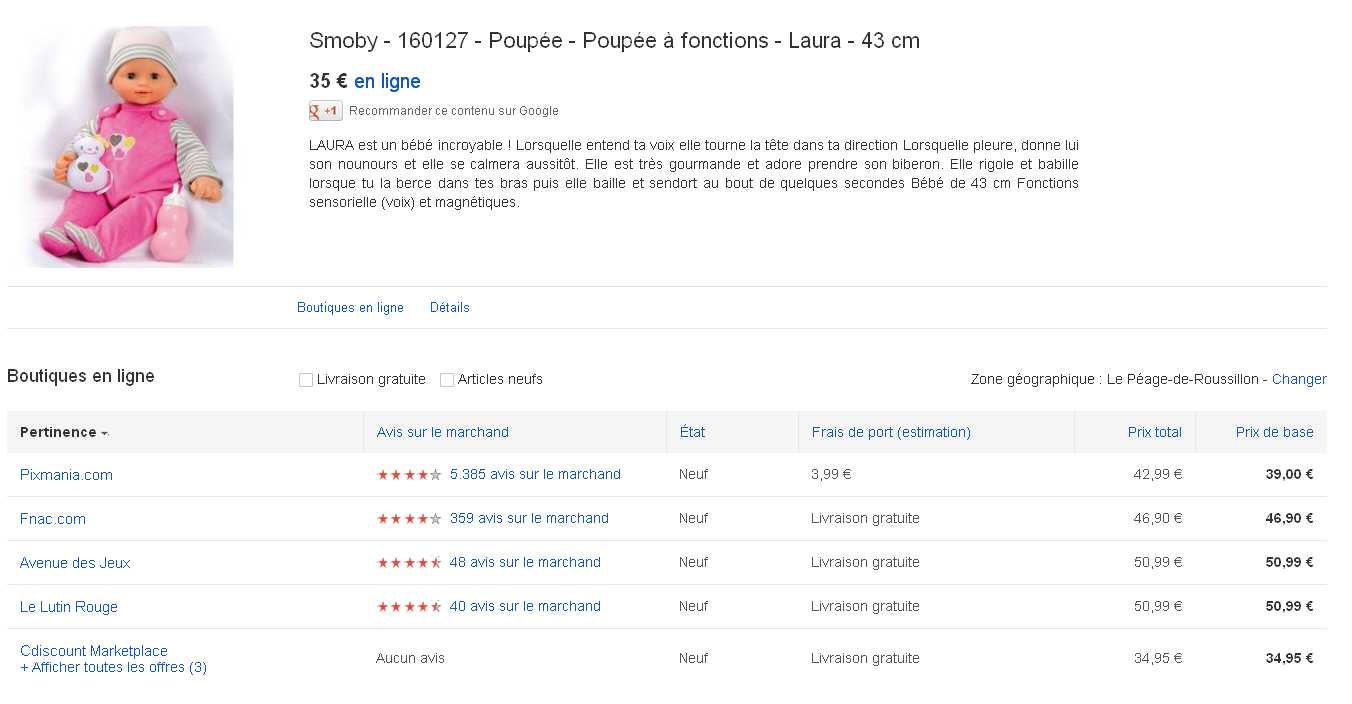Screen dimensions: 1352x704
Task: Click the Changer location link
Action: pos(1298,380)
